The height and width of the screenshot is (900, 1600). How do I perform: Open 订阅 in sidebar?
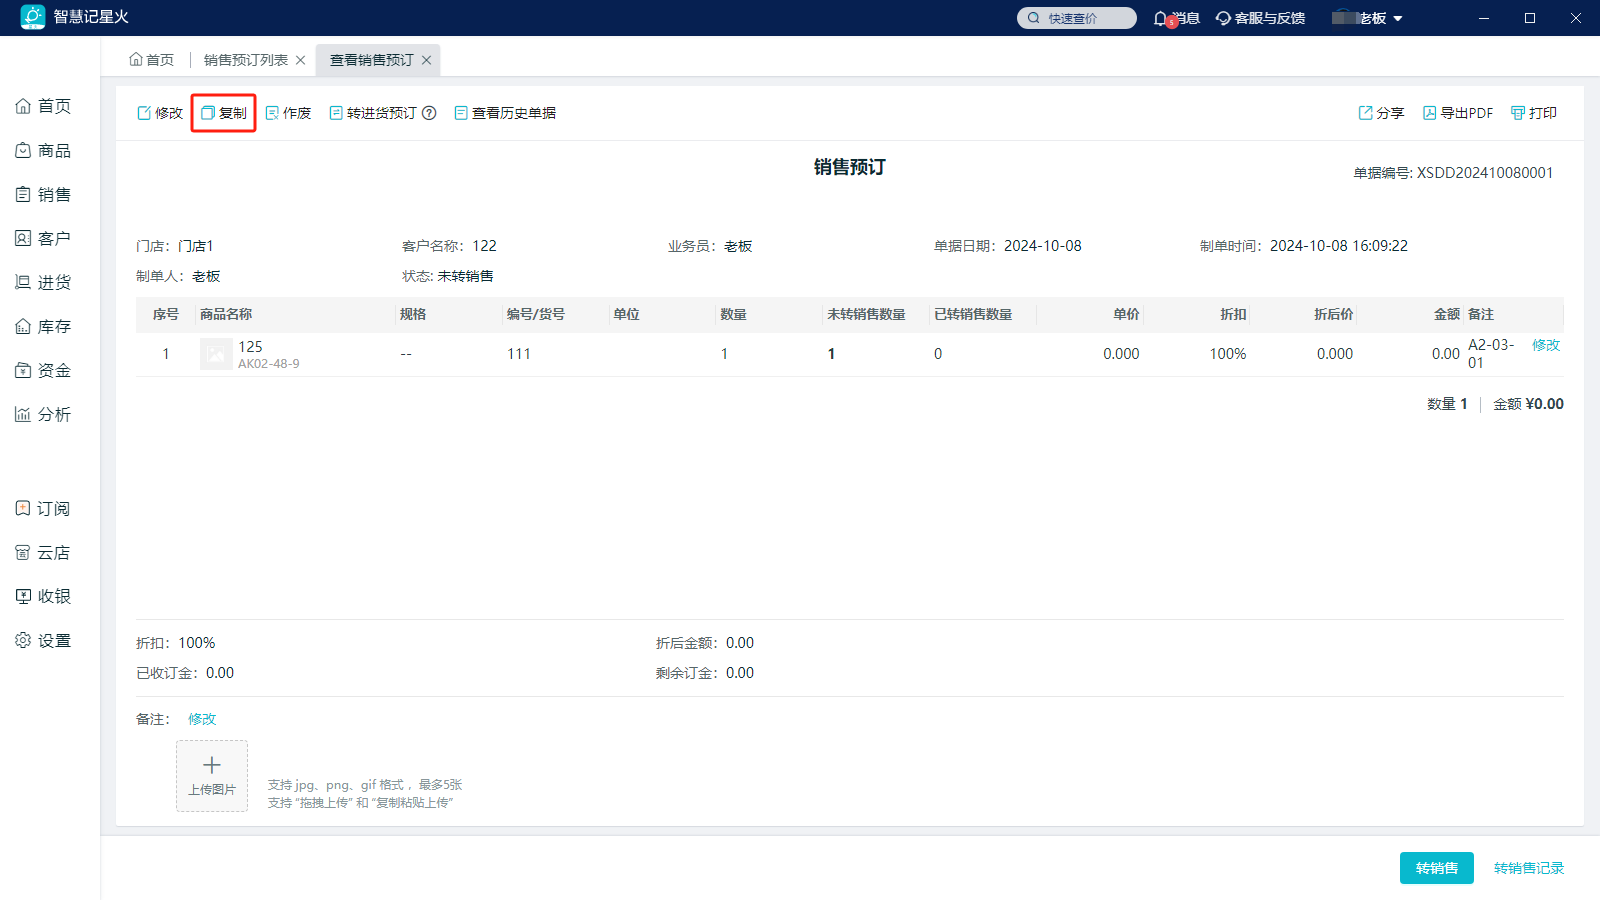pyautogui.click(x=43, y=508)
